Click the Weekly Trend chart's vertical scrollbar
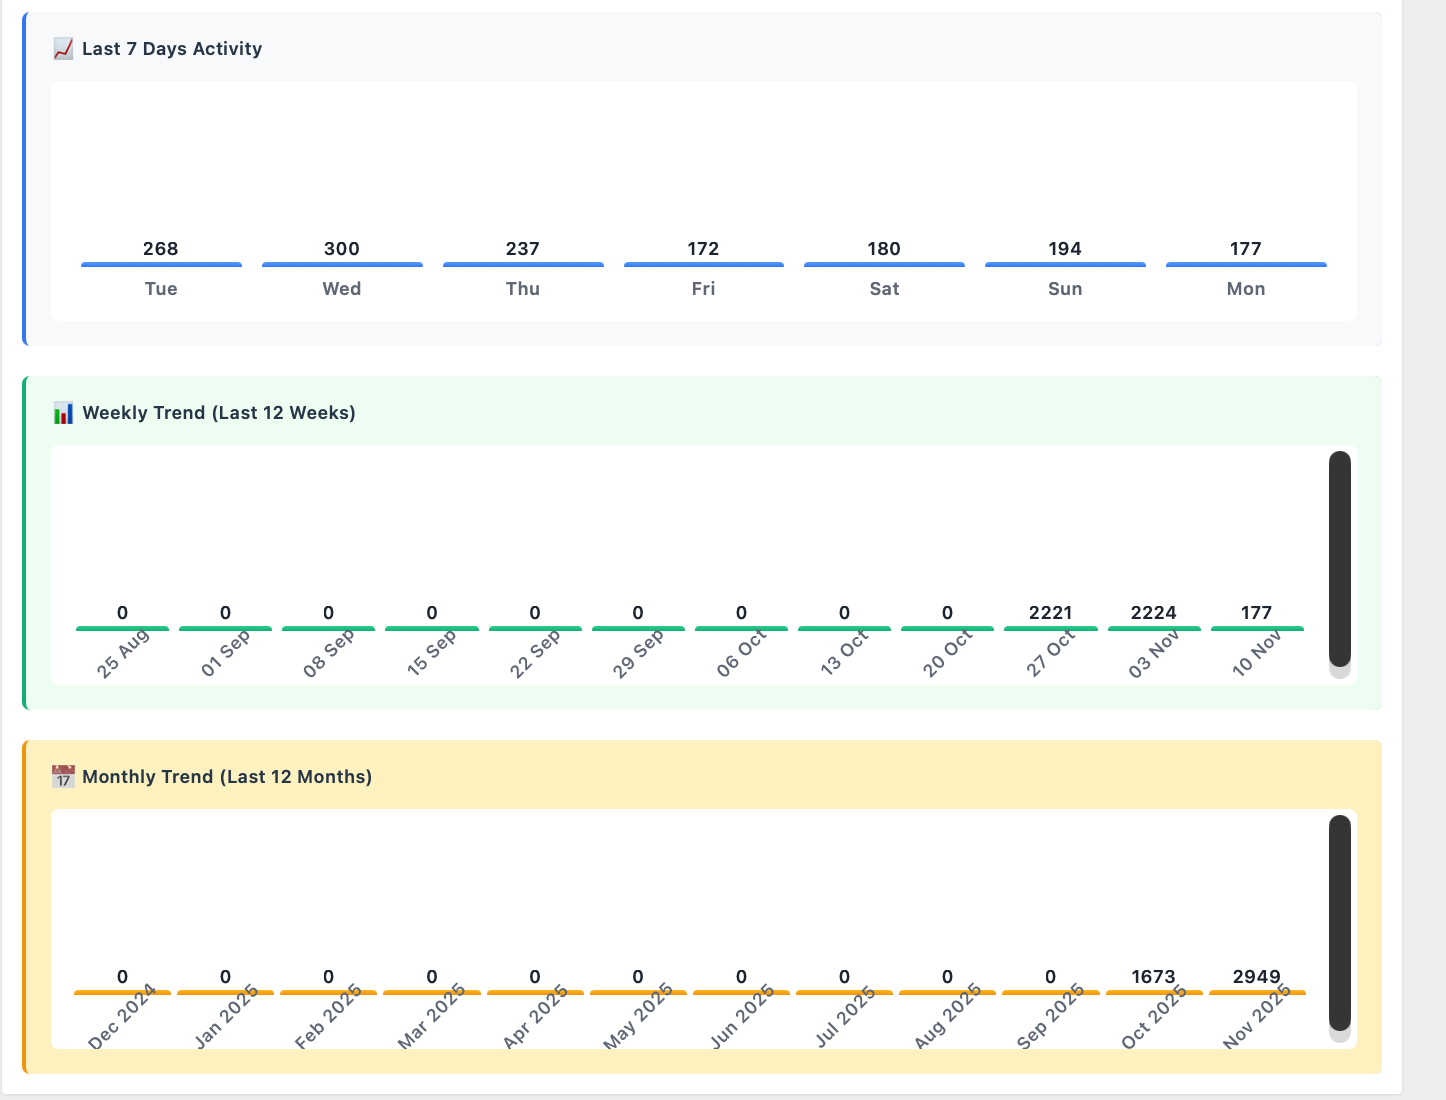 tap(1339, 558)
